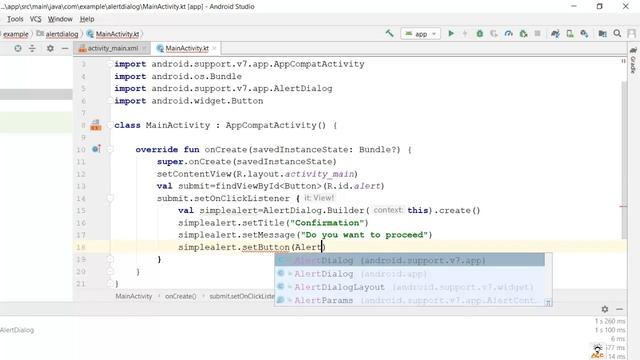Viewport: 640px width, 360px height.
Task: Fold the import block at line 3
Action: click(110, 64)
